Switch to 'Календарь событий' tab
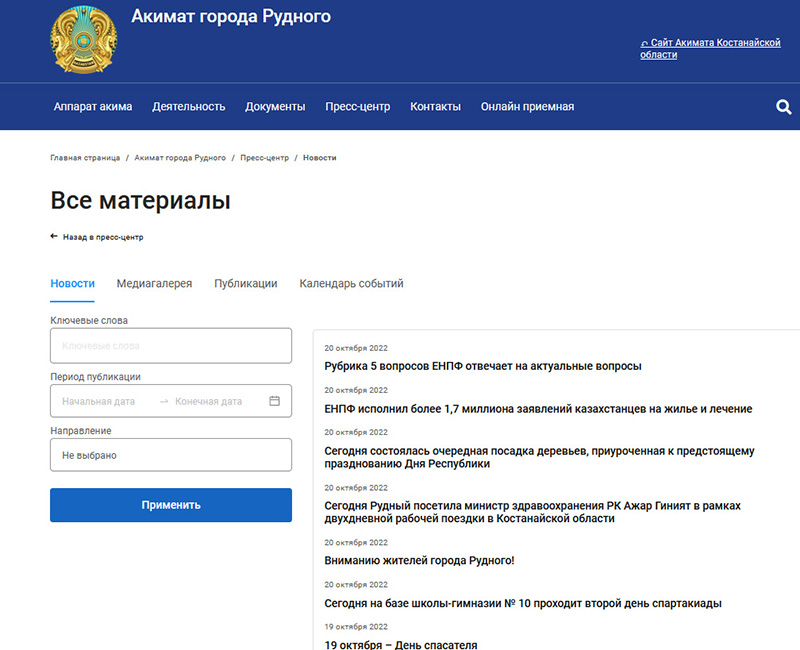The height and width of the screenshot is (650, 800). click(351, 284)
